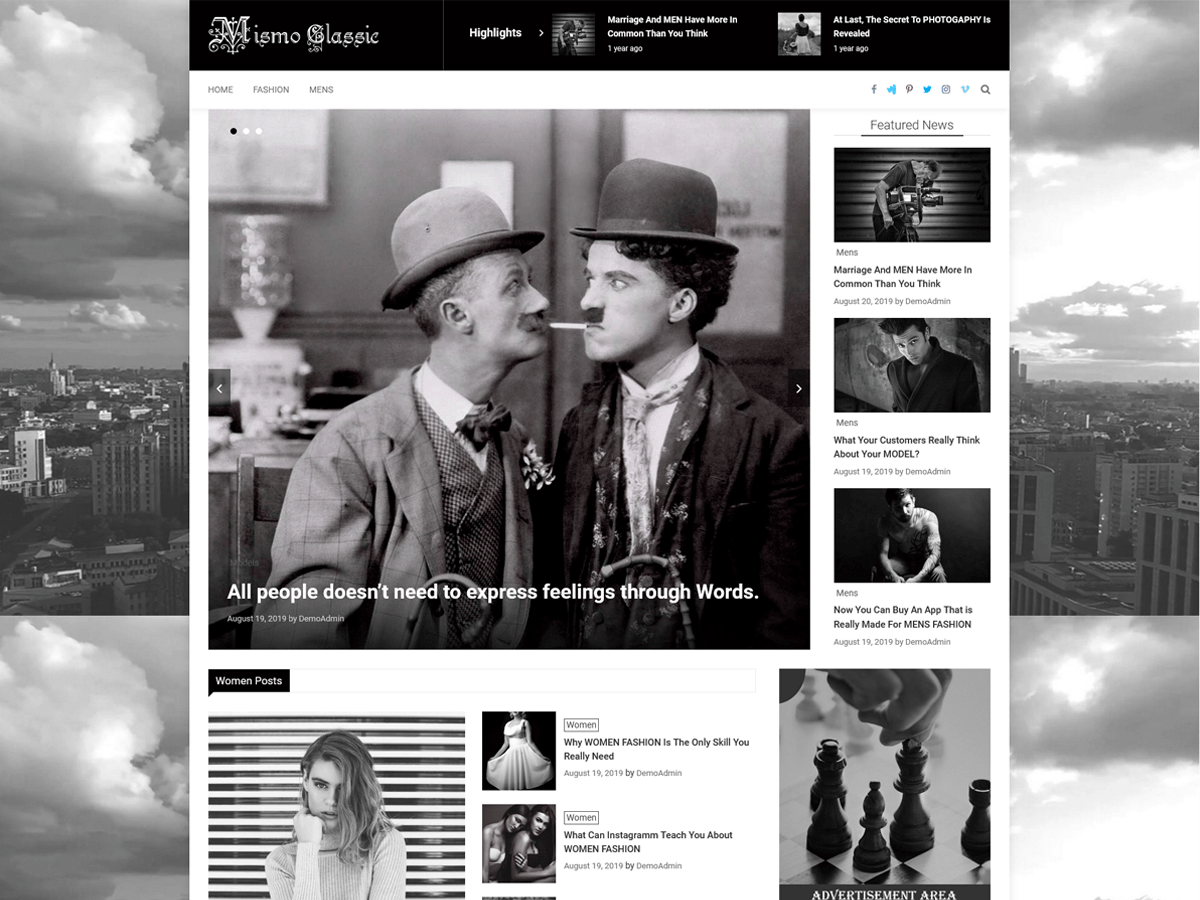1200x900 pixels.
Task: Open highlight 'Marriage And MEN Have More In Common'
Action: pos(672,26)
